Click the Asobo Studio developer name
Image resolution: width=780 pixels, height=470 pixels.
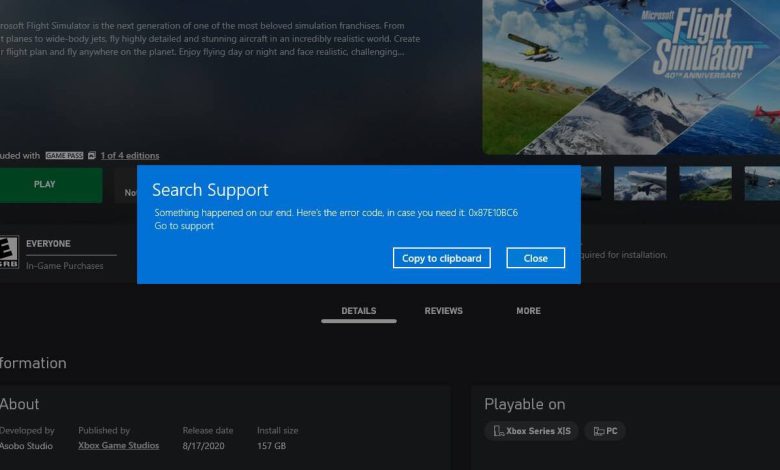pyautogui.click(x=26, y=446)
